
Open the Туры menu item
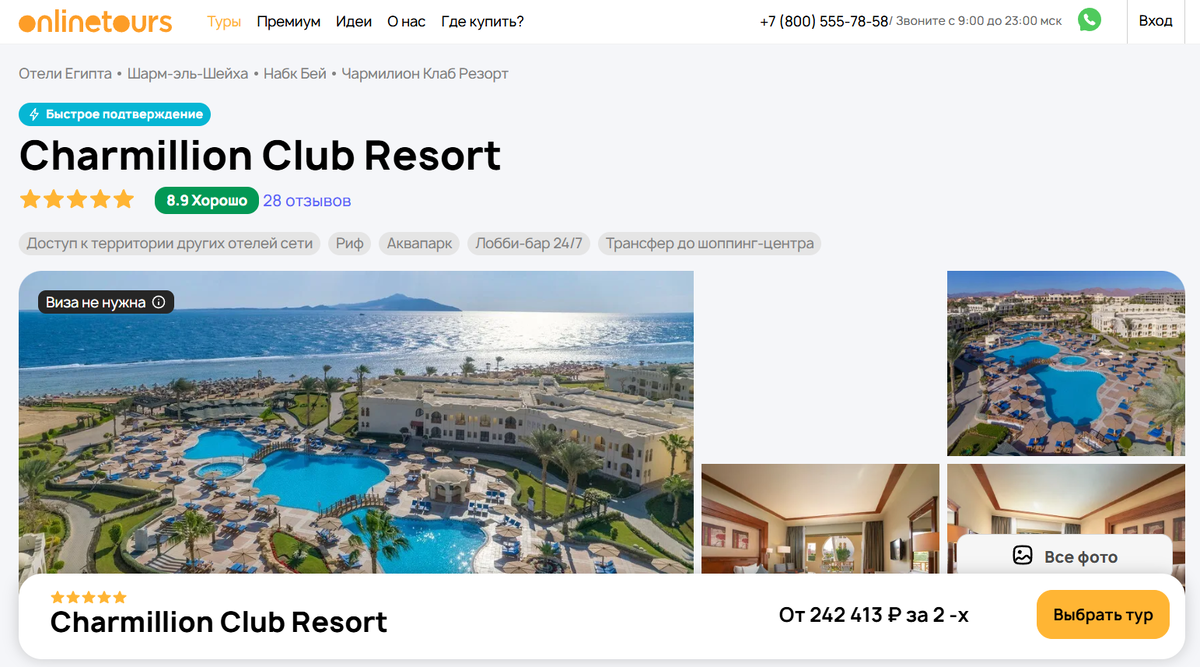coord(224,21)
